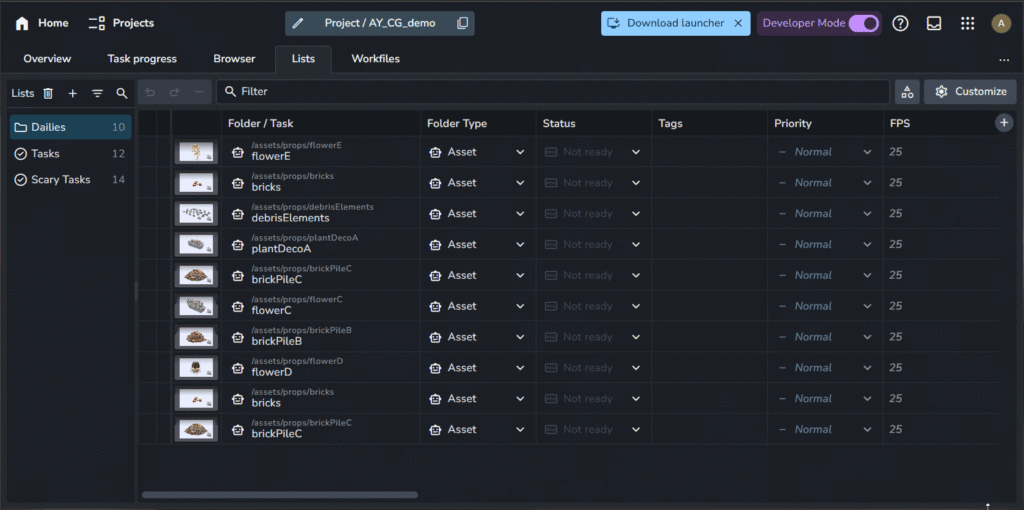Open the flowerE thumbnail
This screenshot has height=510, width=1024.
pyautogui.click(x=196, y=152)
